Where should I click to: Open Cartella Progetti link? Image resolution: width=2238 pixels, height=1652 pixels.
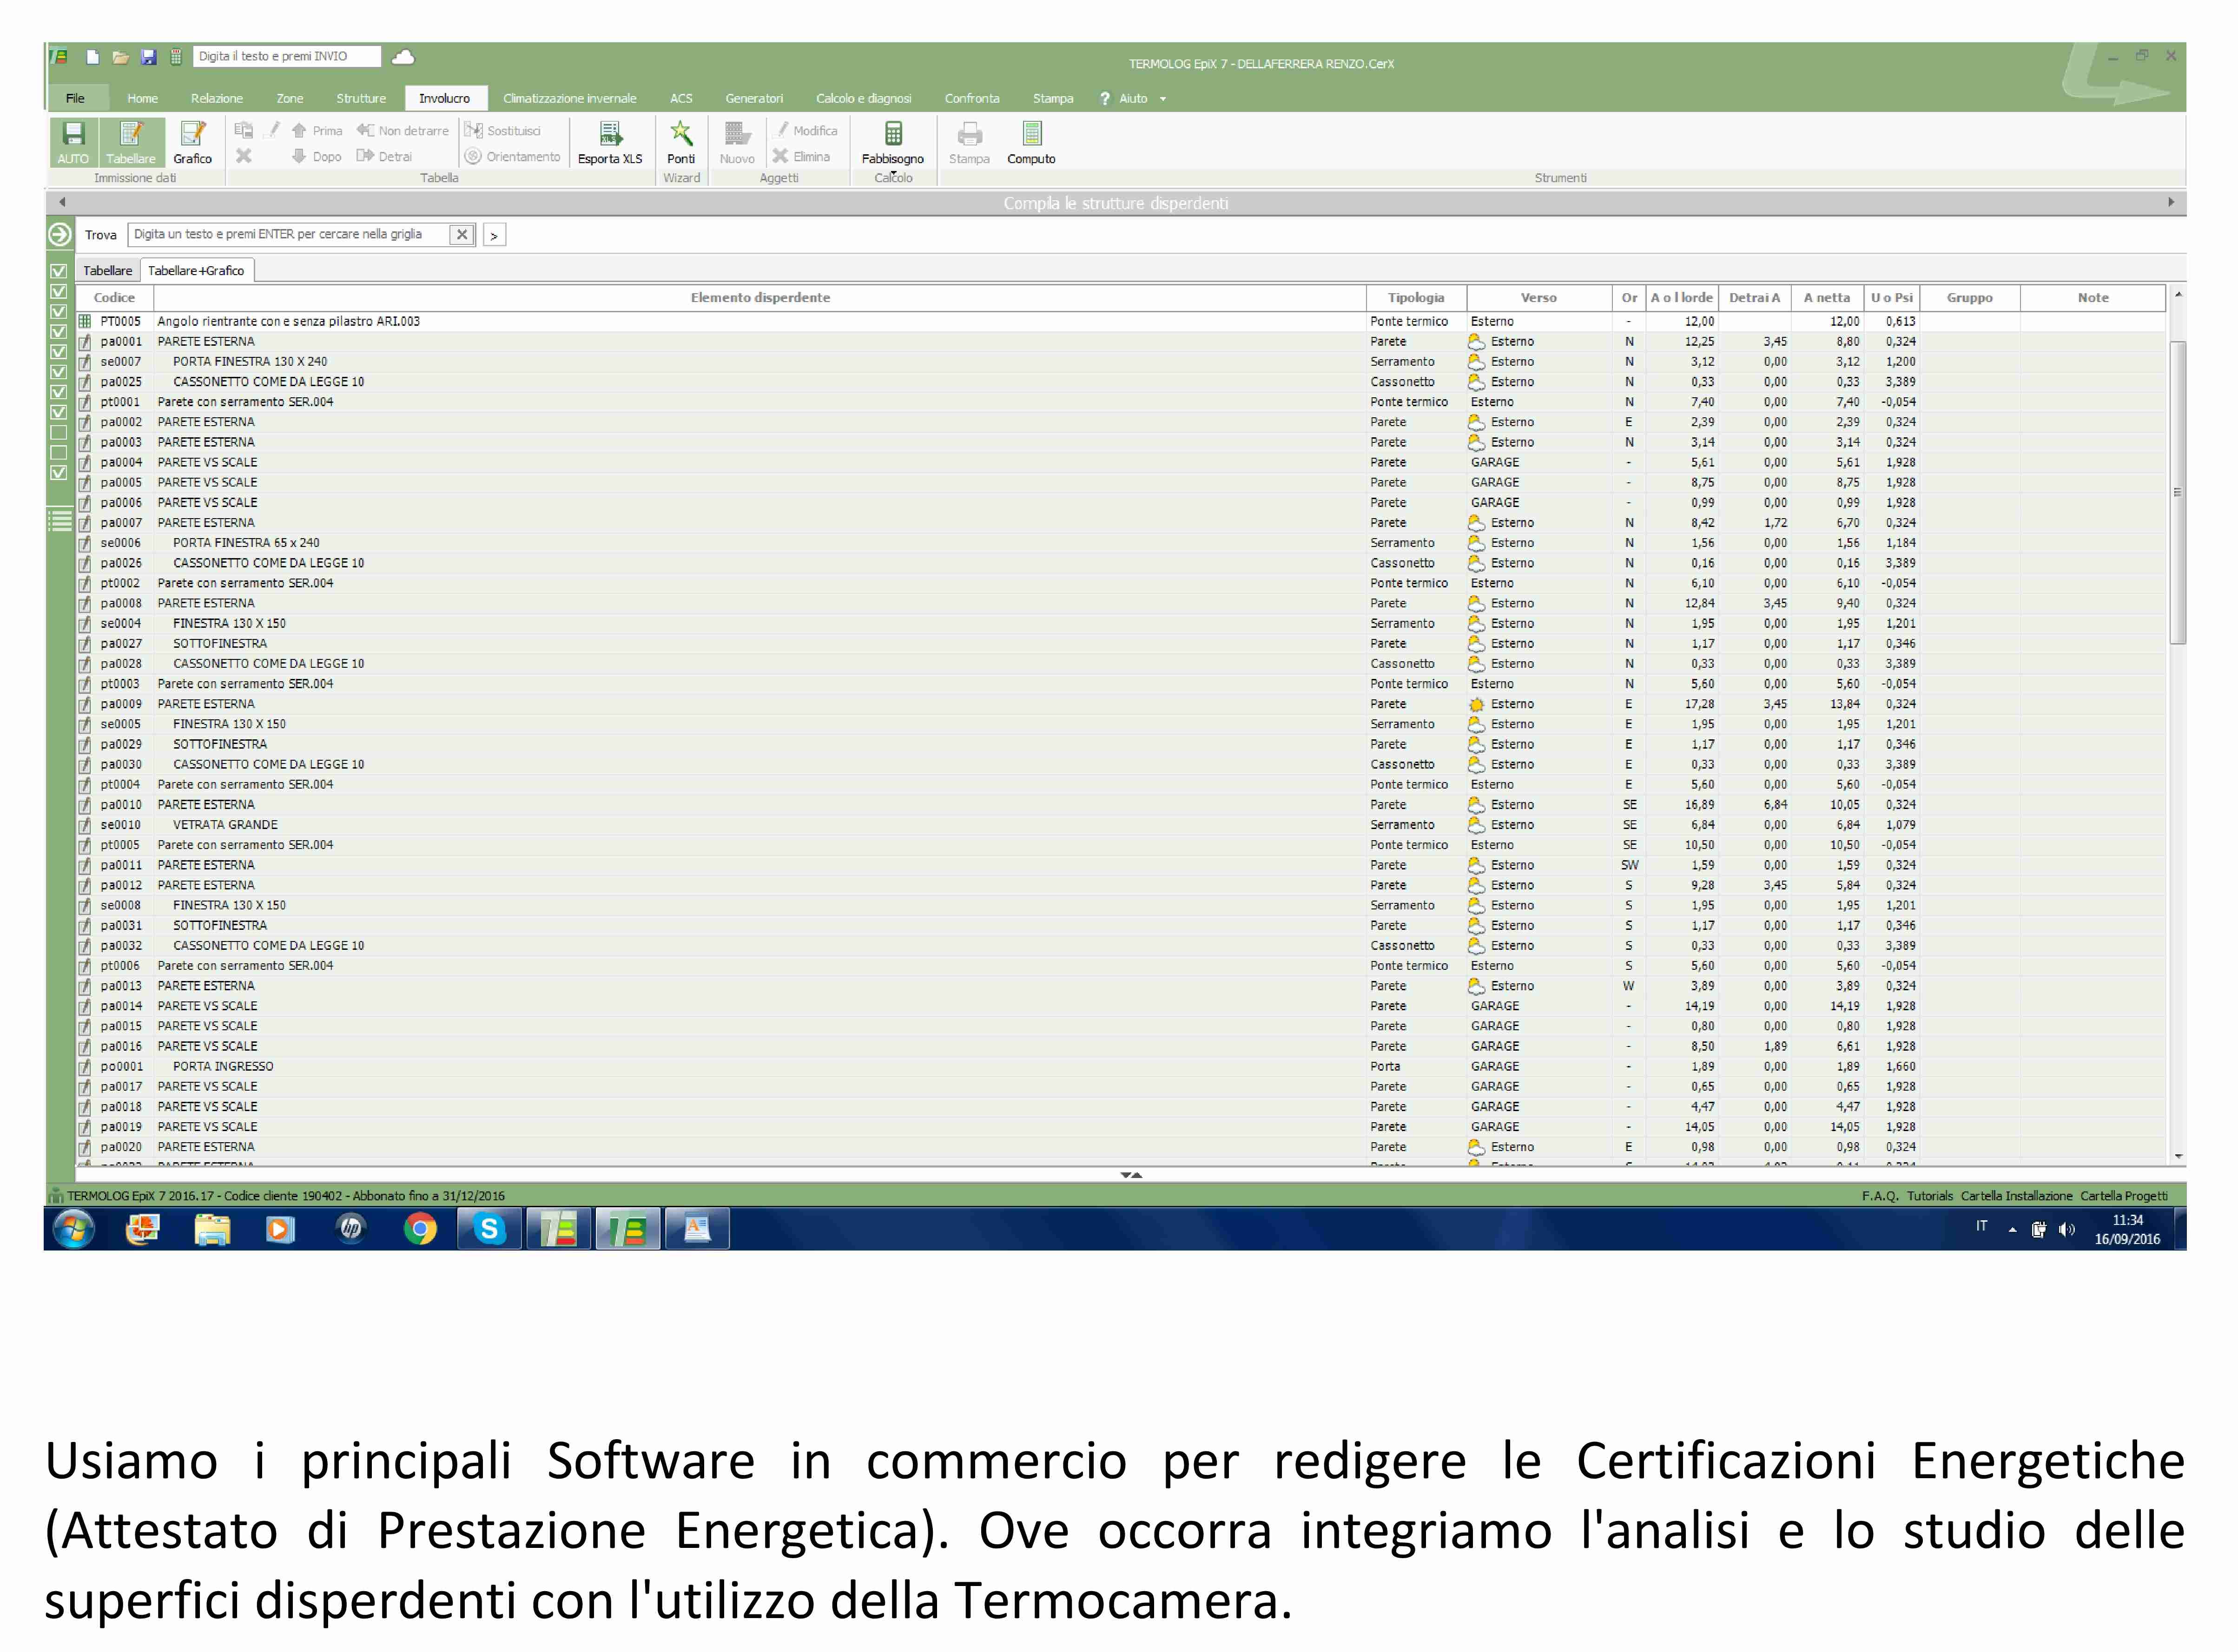pyautogui.click(x=2124, y=1196)
